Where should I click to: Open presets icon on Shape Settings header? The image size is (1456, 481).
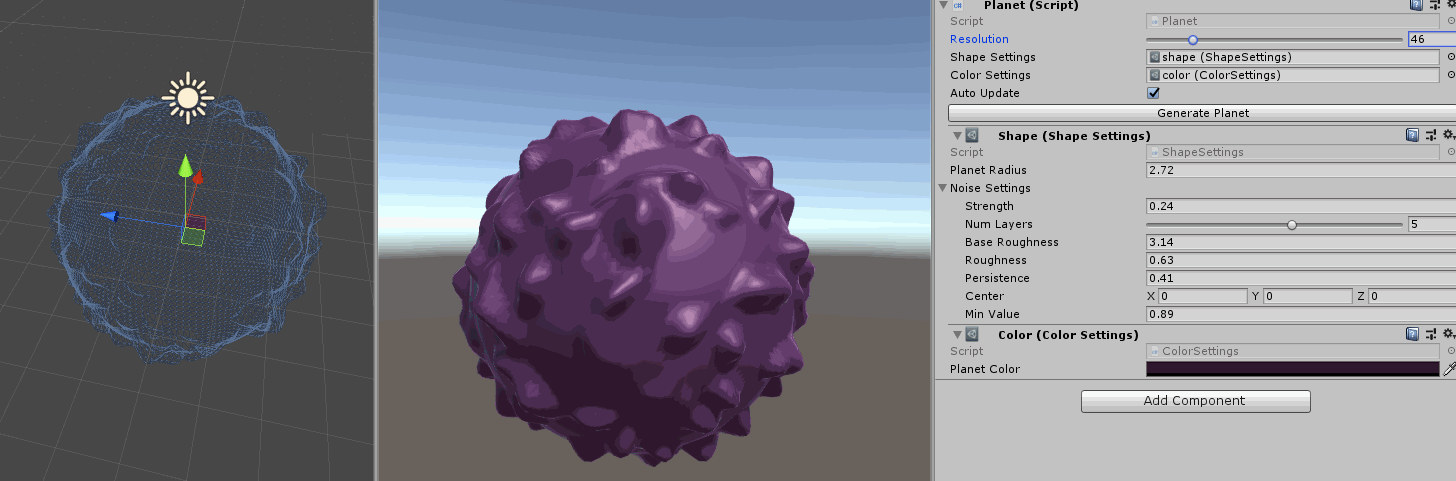[1432, 135]
